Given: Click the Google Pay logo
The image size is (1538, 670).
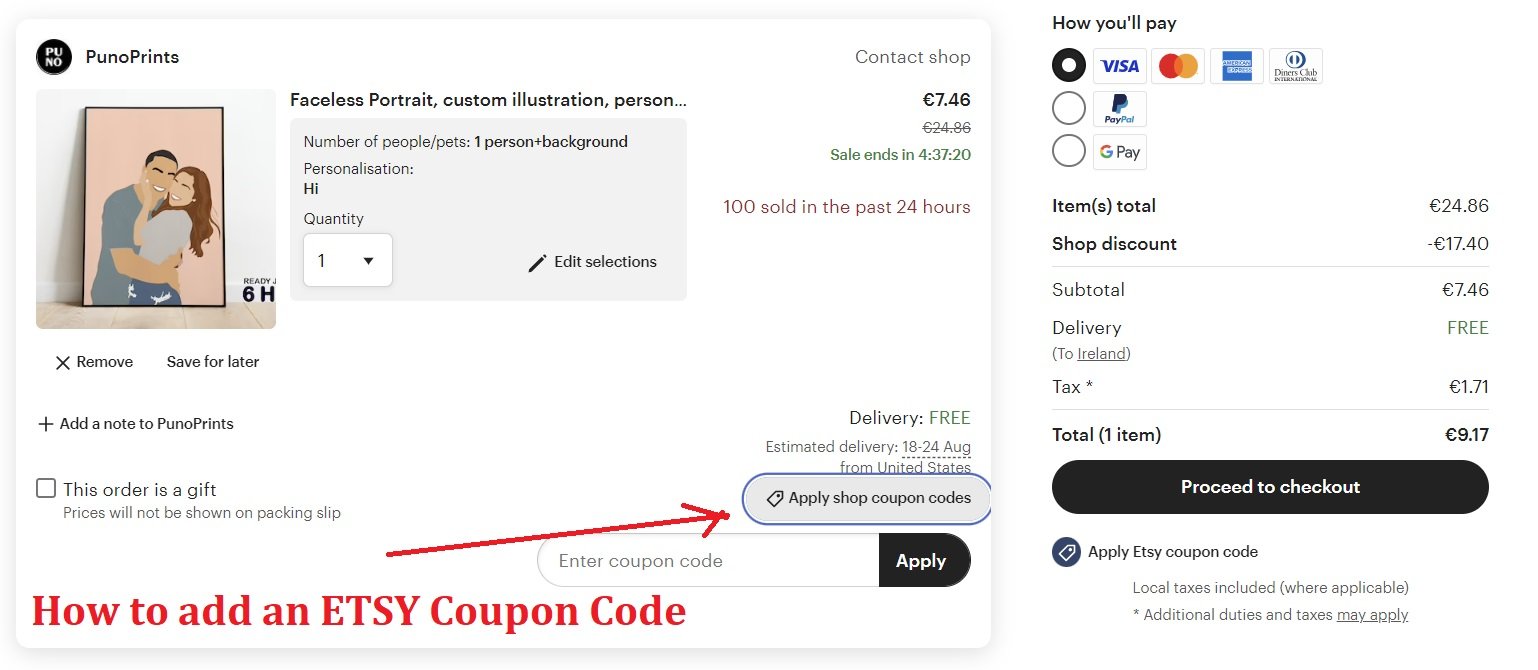Looking at the screenshot, I should coord(1119,151).
